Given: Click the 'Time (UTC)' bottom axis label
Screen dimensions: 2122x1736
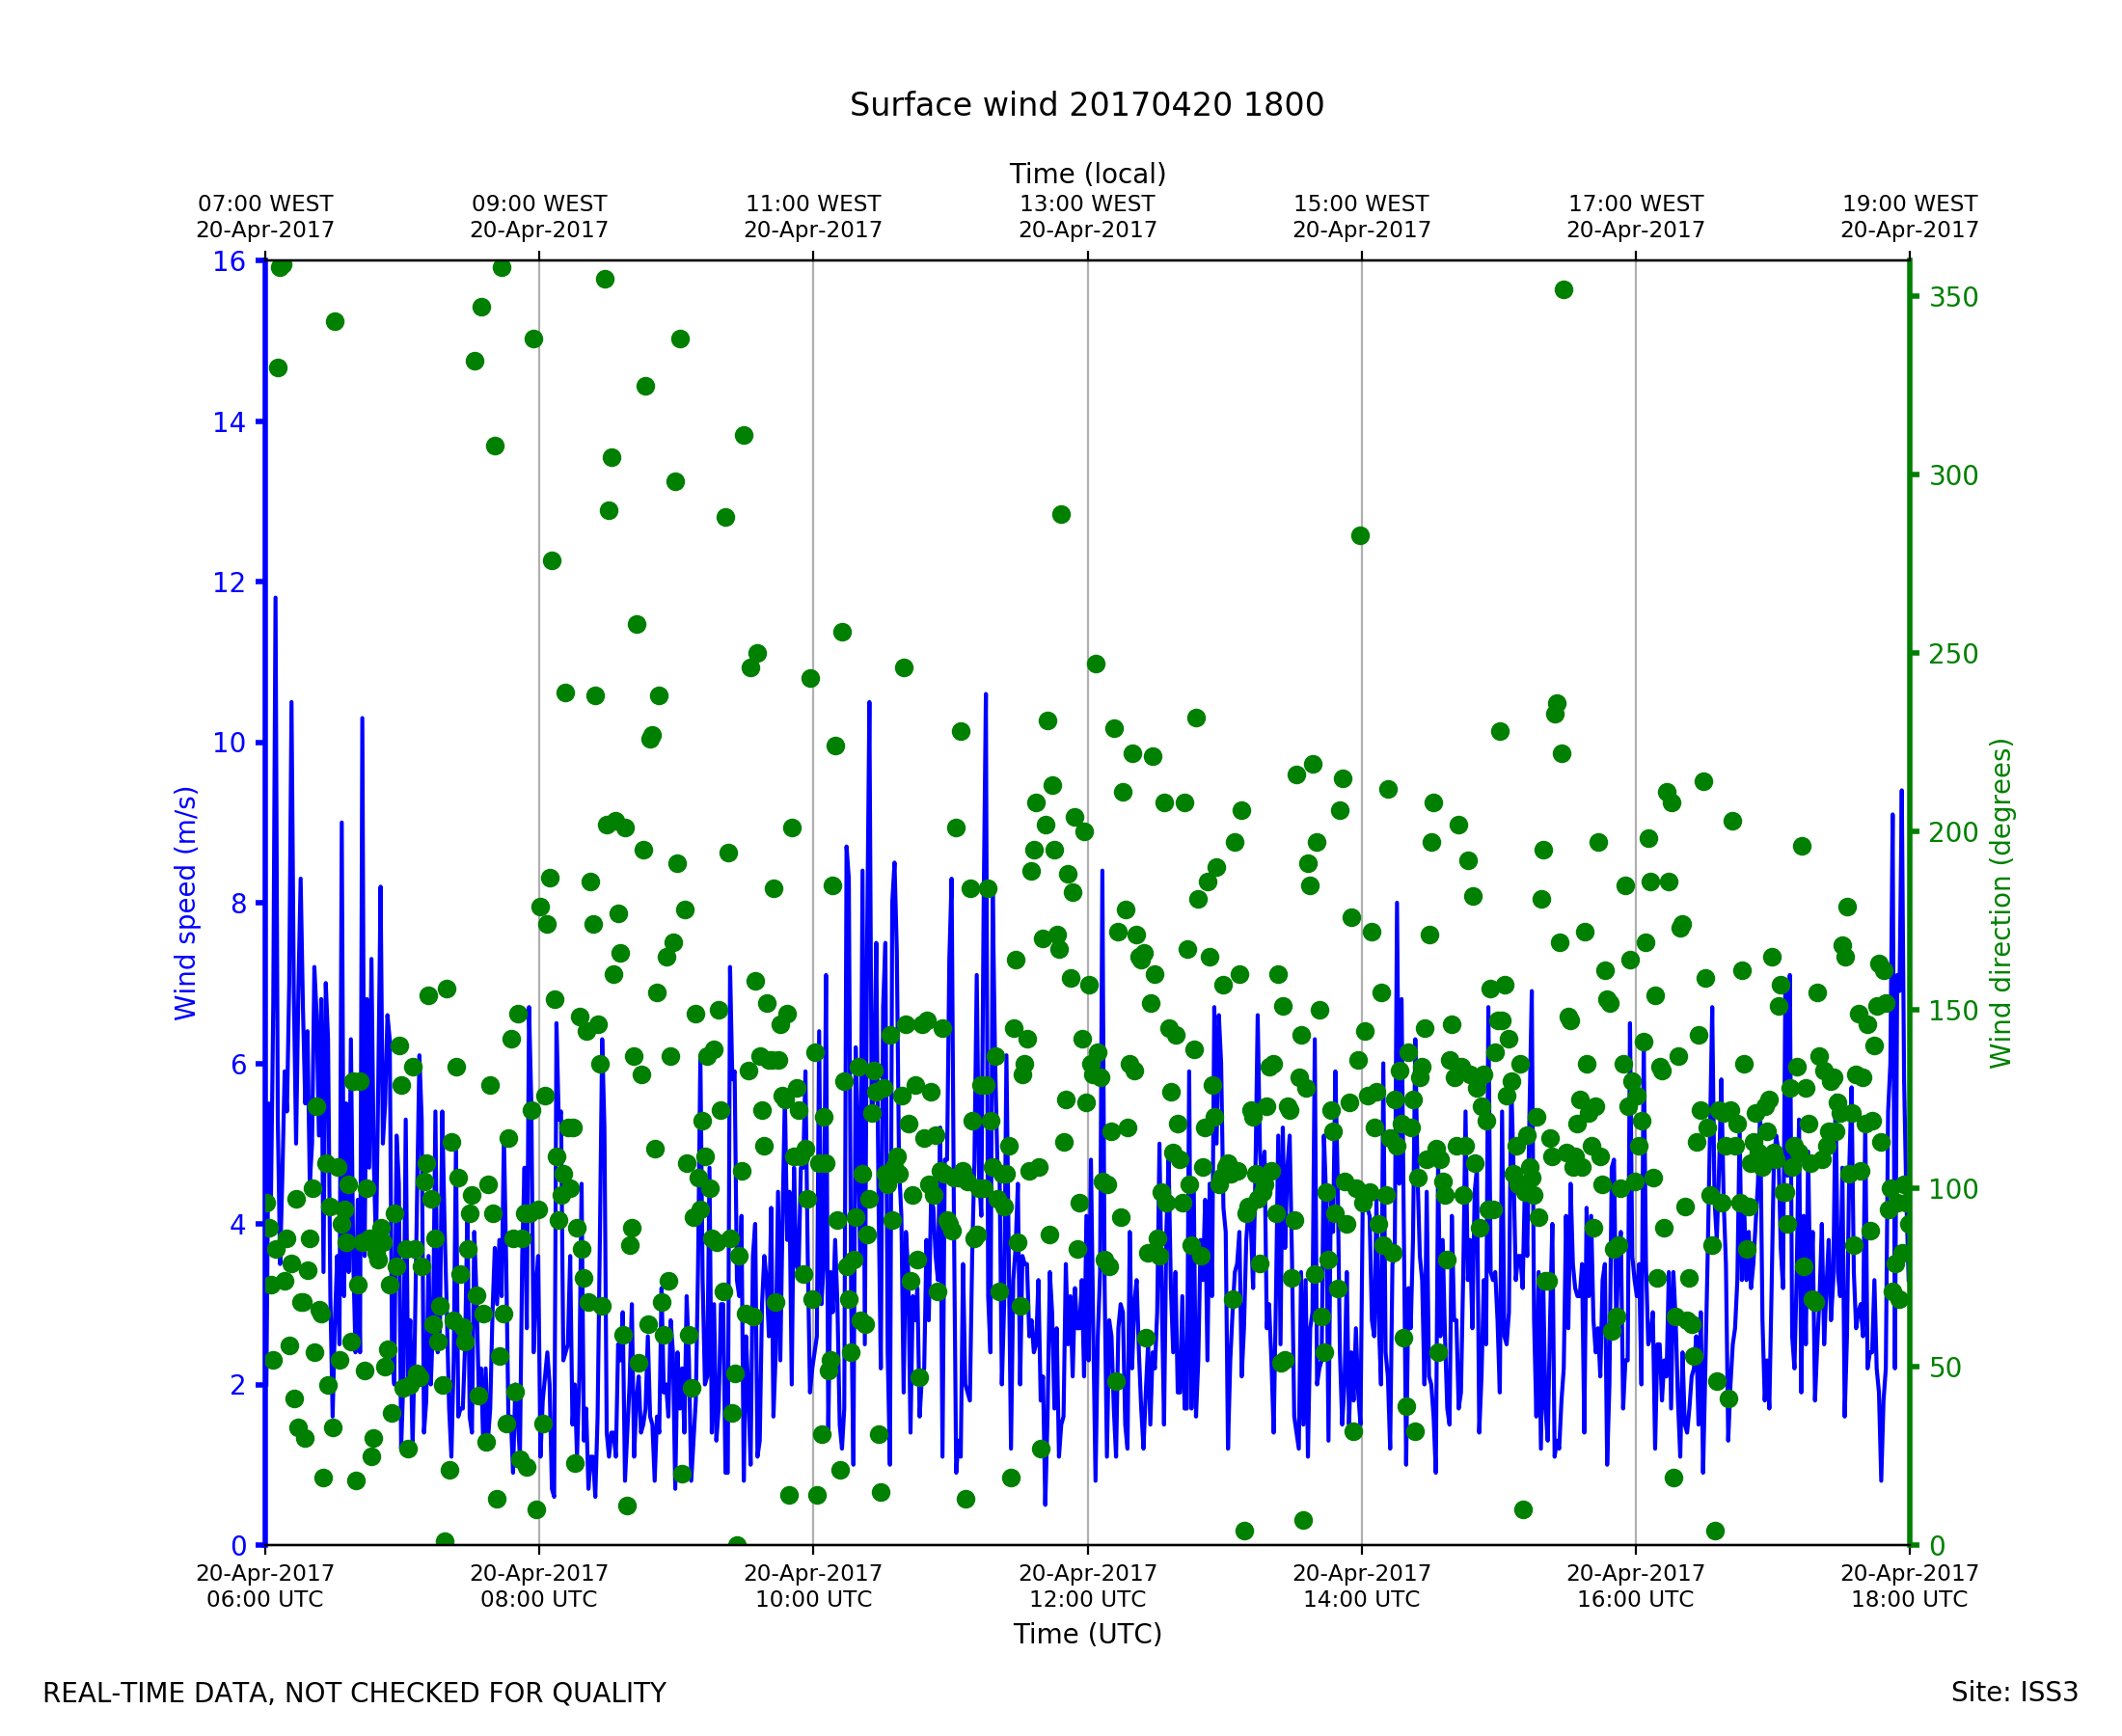Looking at the screenshot, I should 1087,1634.
